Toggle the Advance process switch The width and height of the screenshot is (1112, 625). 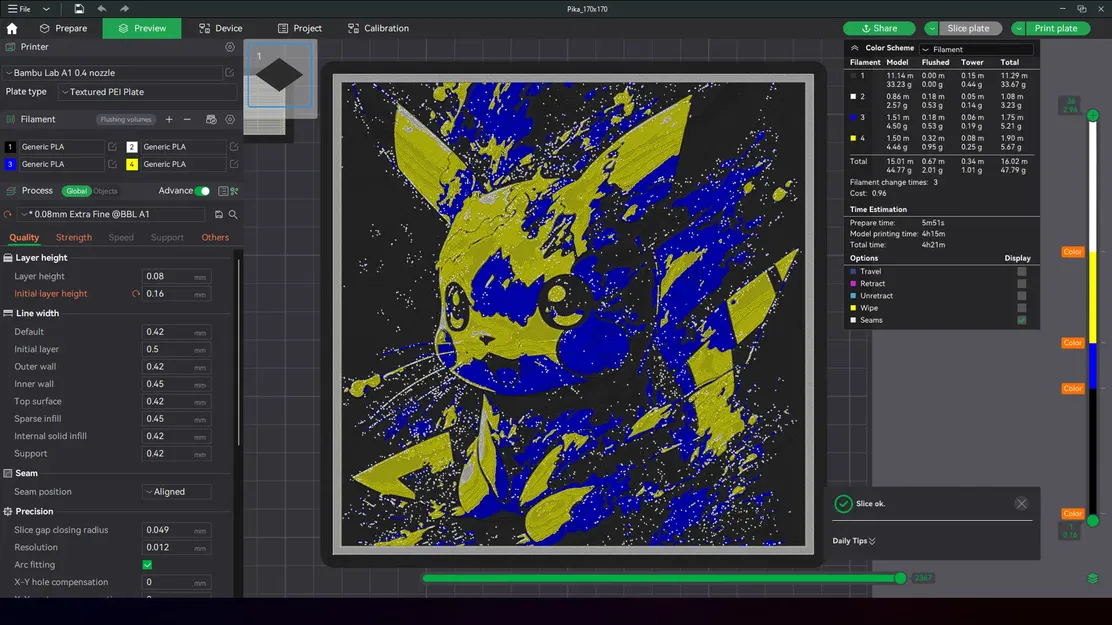pos(203,190)
